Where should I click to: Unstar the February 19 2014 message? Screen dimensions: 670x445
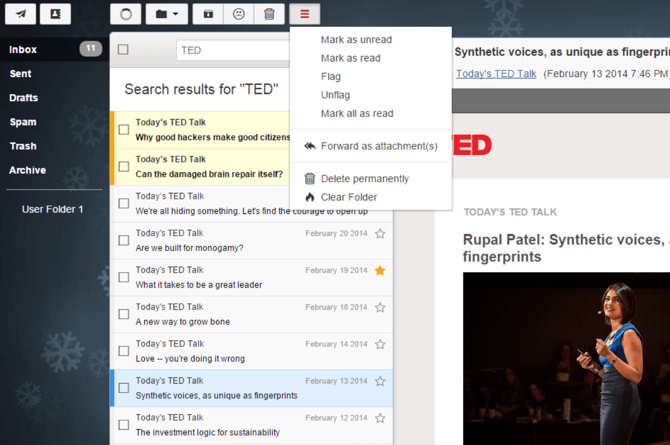click(x=380, y=270)
